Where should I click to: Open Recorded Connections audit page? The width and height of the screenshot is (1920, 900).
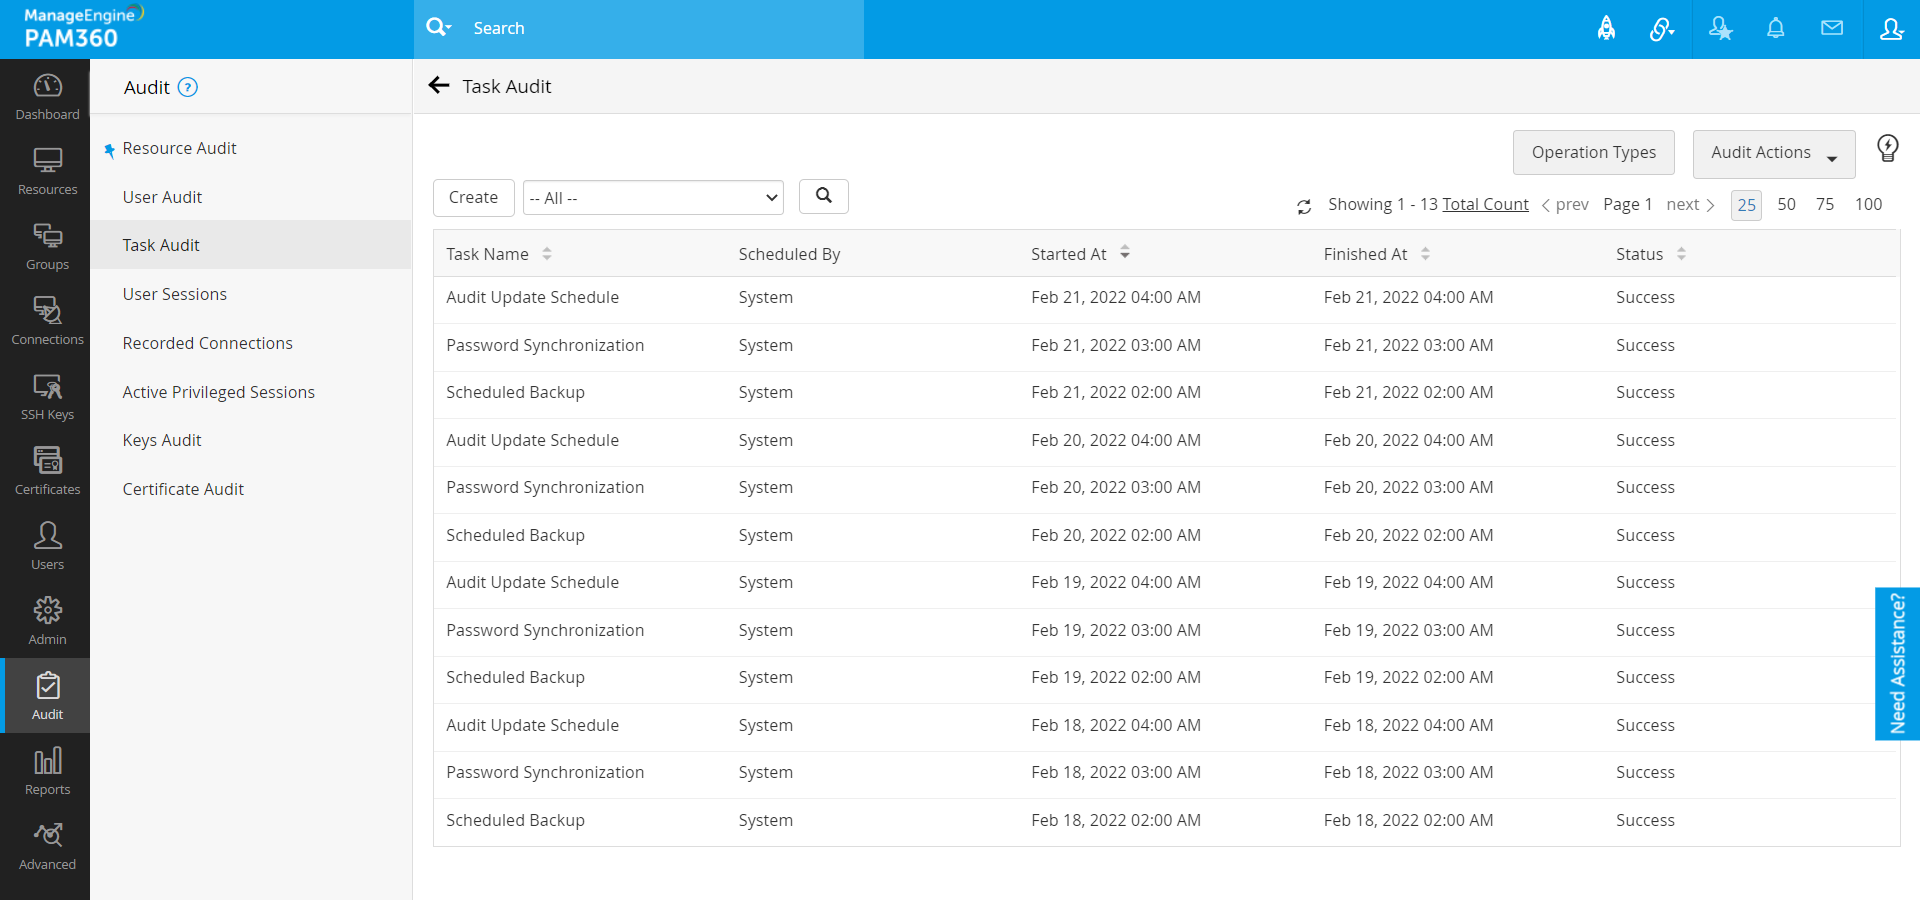(x=207, y=343)
